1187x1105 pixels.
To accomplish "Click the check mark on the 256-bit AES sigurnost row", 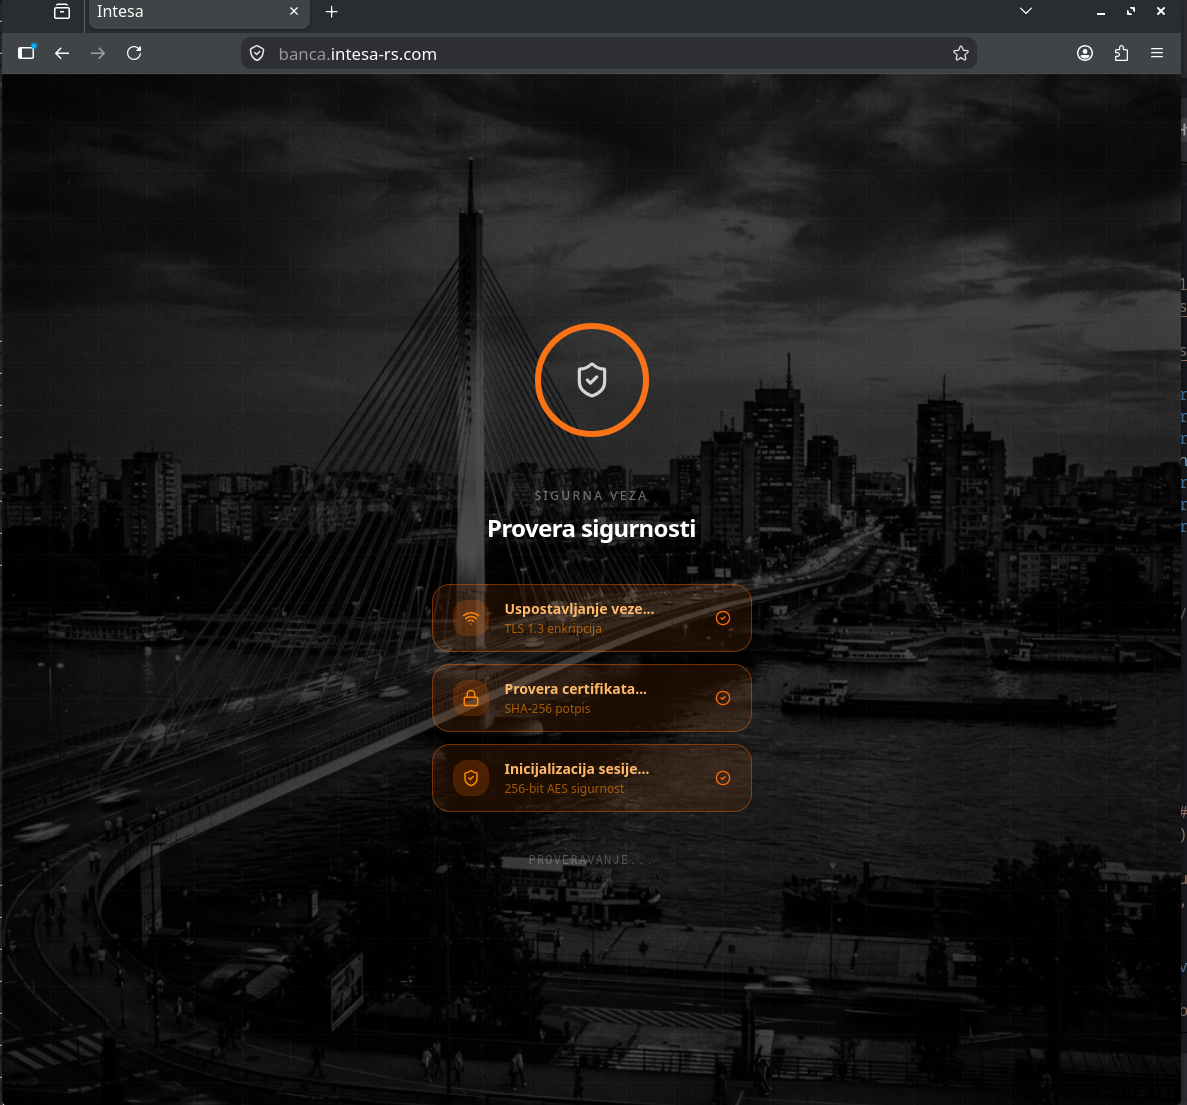I will coord(723,778).
